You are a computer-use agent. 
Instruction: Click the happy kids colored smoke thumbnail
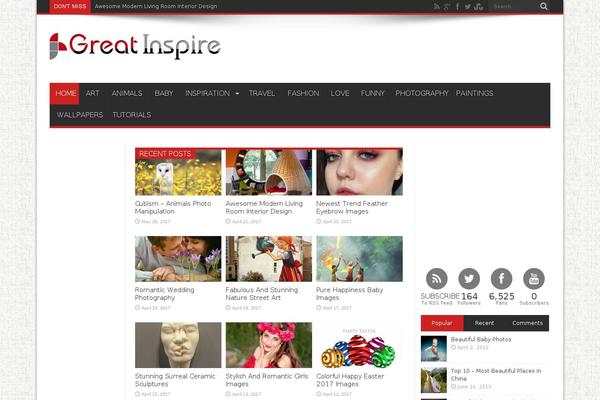(x=359, y=259)
